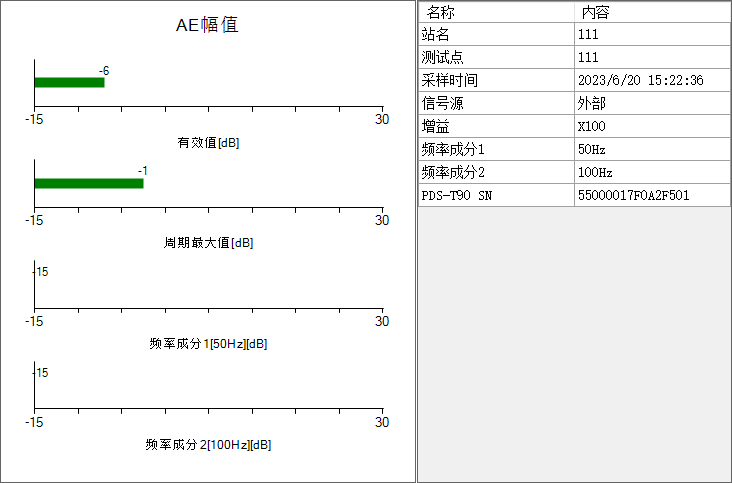732x483 pixels.
Task: Click the green 周期最大值 bar labeled -1
Action: pos(89,183)
